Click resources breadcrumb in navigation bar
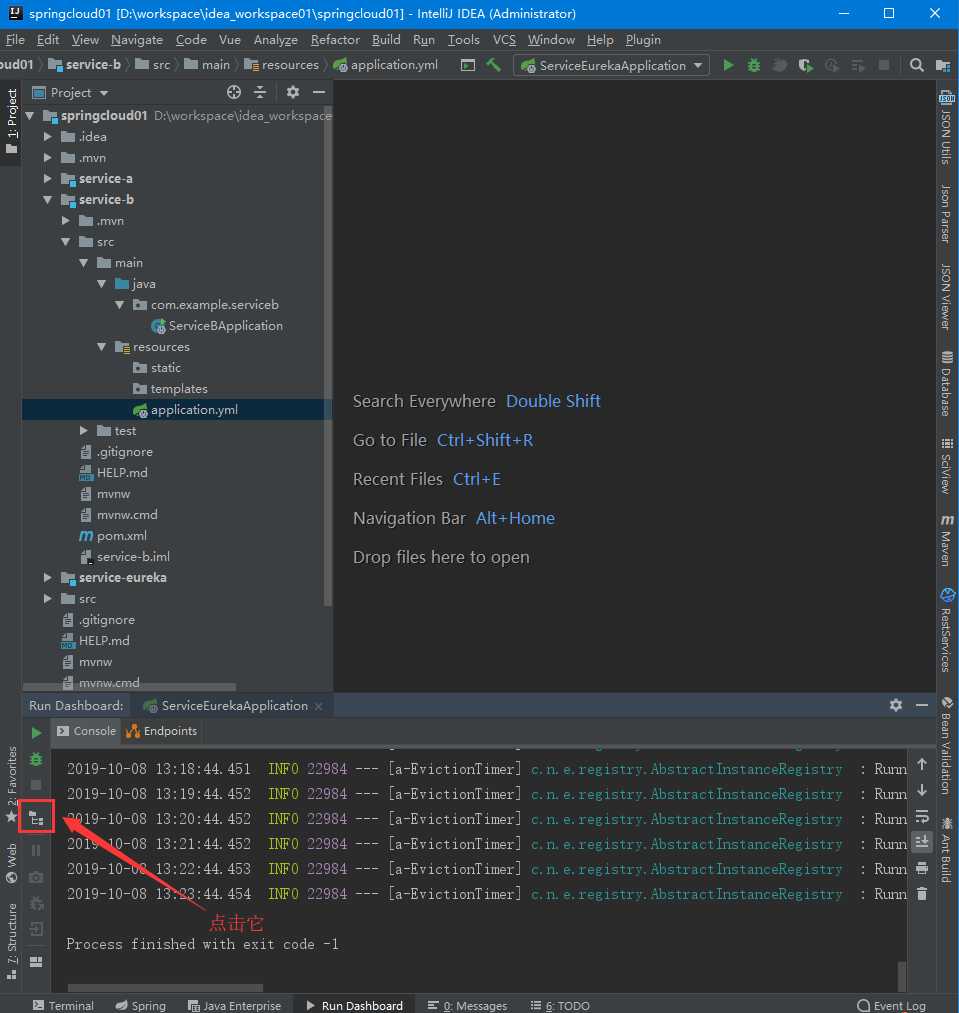959x1013 pixels. (281, 65)
